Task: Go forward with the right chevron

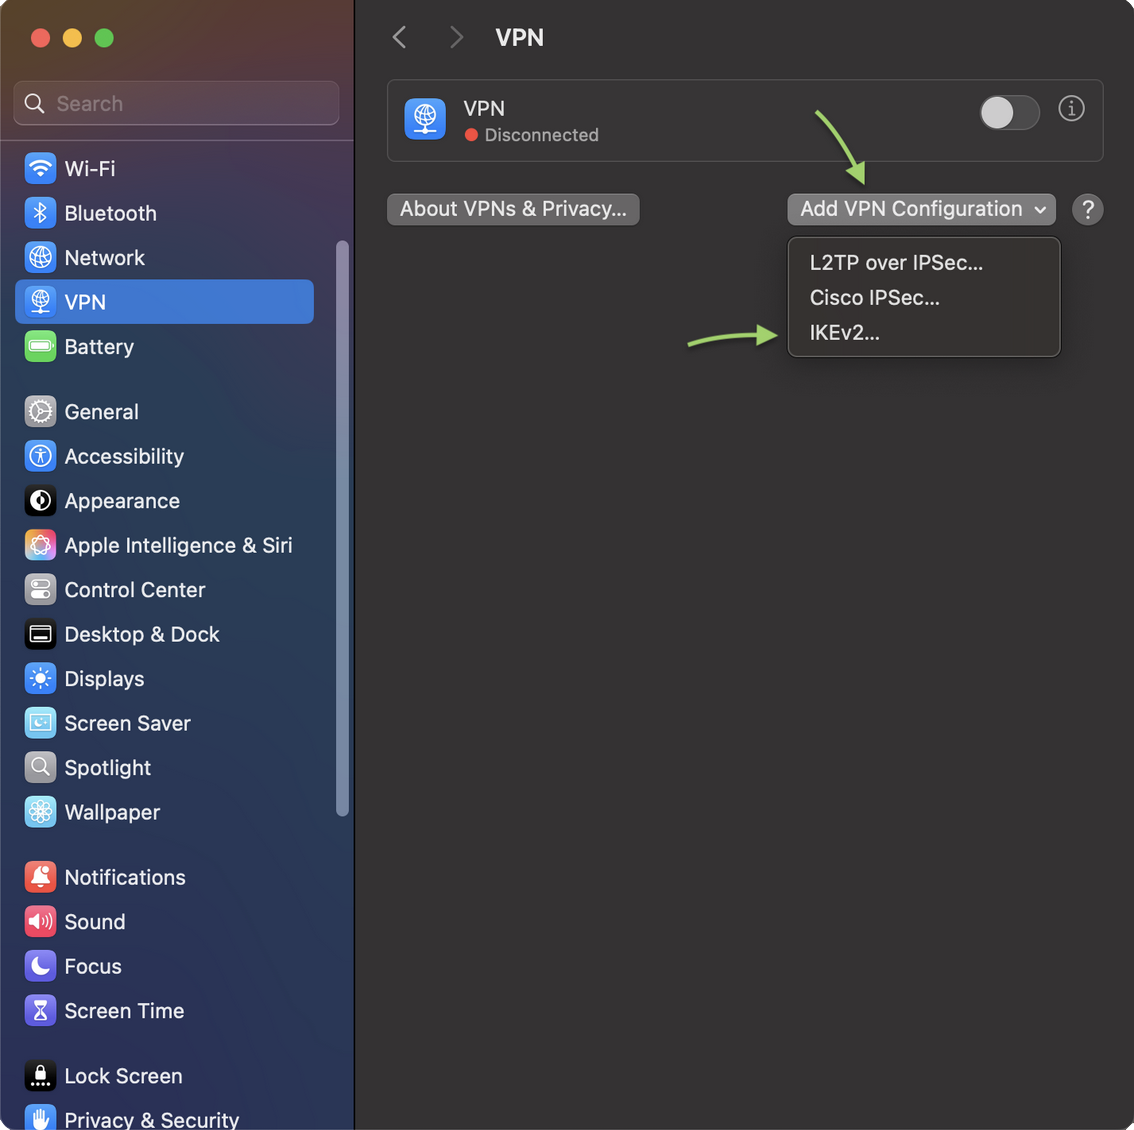Action: pos(456,37)
